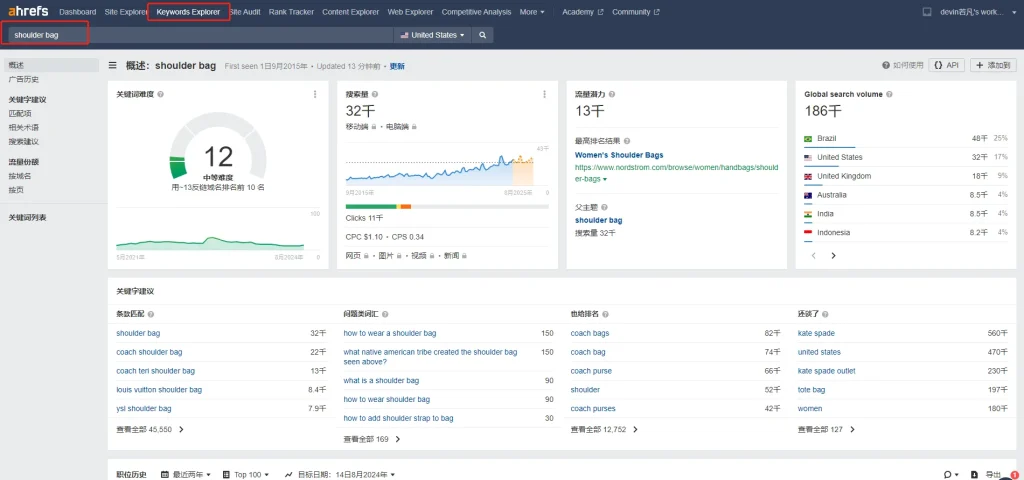This screenshot has height=480, width=1024.
Task: Open 关键词列表 in sidebar
Action: tap(27, 217)
